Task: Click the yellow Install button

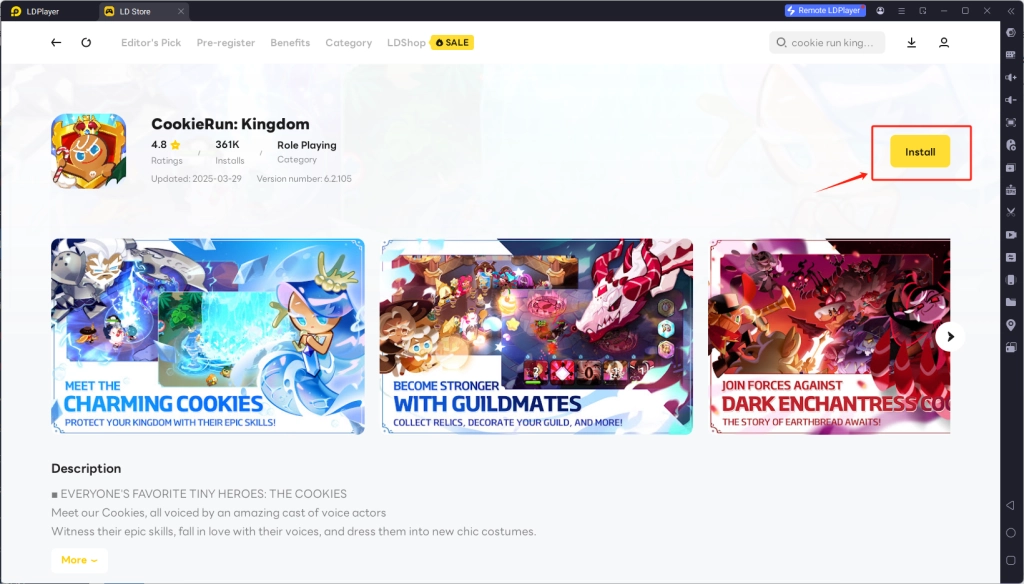Action: pyautogui.click(x=920, y=152)
